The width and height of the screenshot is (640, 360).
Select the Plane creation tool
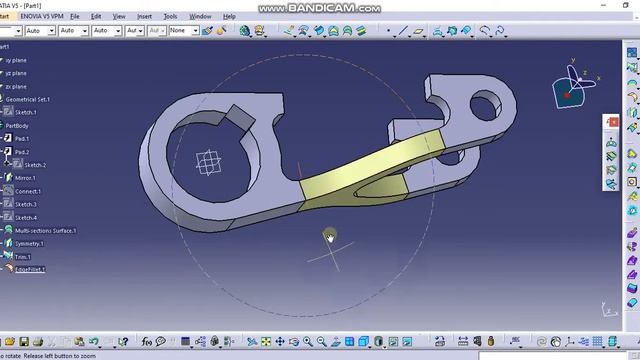pos(418,31)
